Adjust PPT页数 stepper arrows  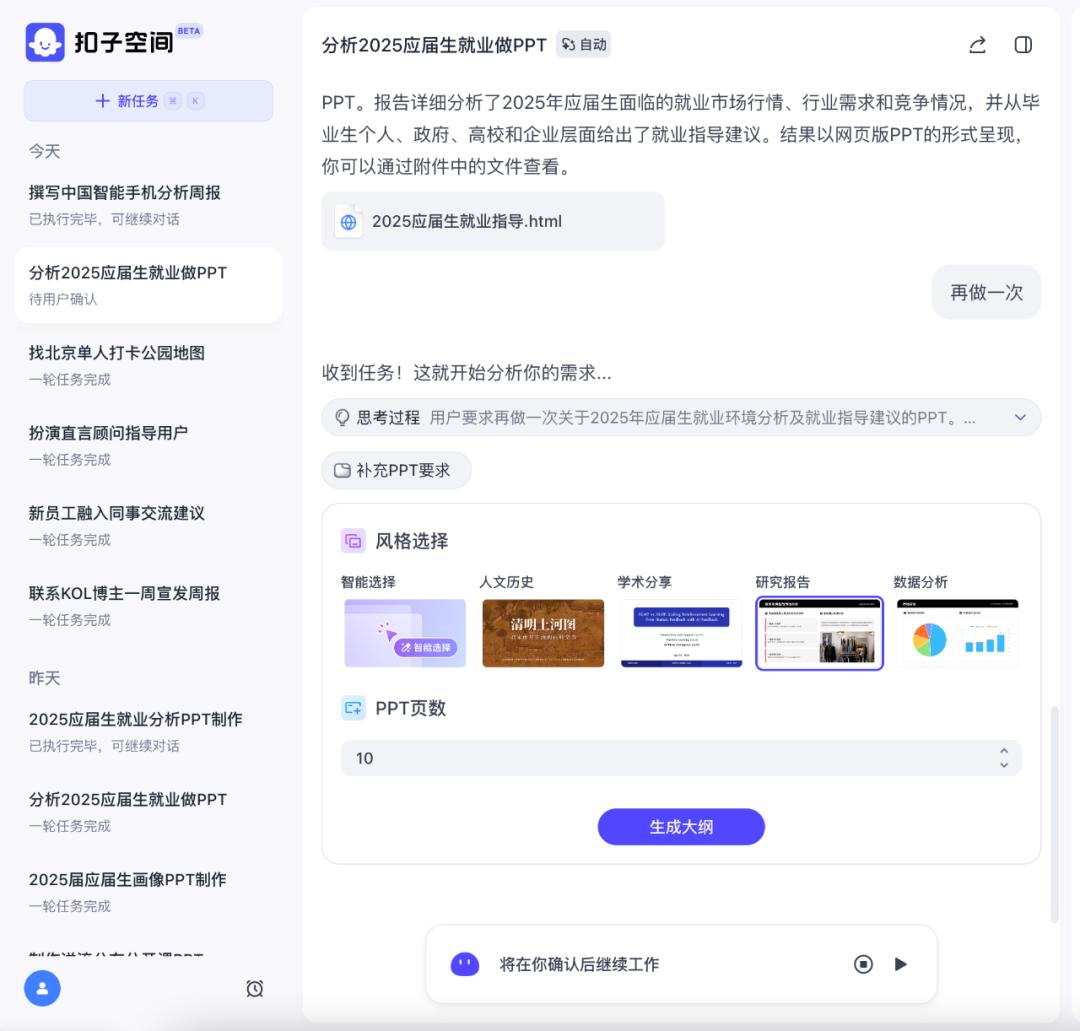[x=1003, y=758]
